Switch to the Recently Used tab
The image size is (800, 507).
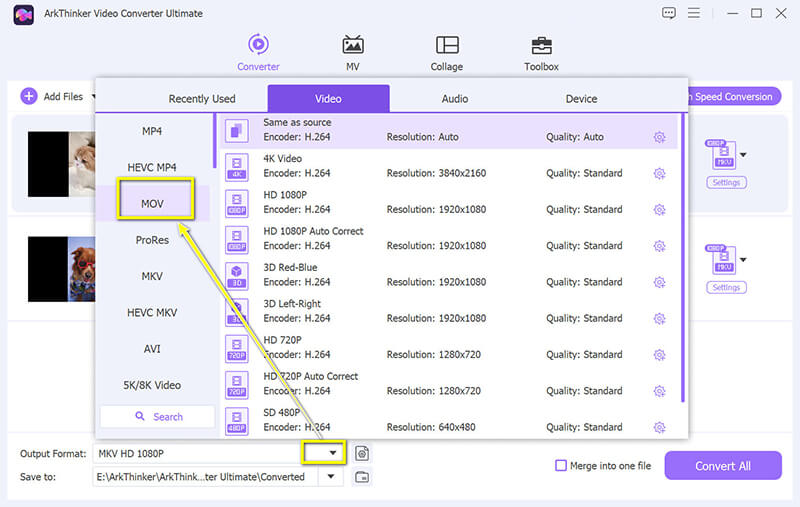[202, 98]
